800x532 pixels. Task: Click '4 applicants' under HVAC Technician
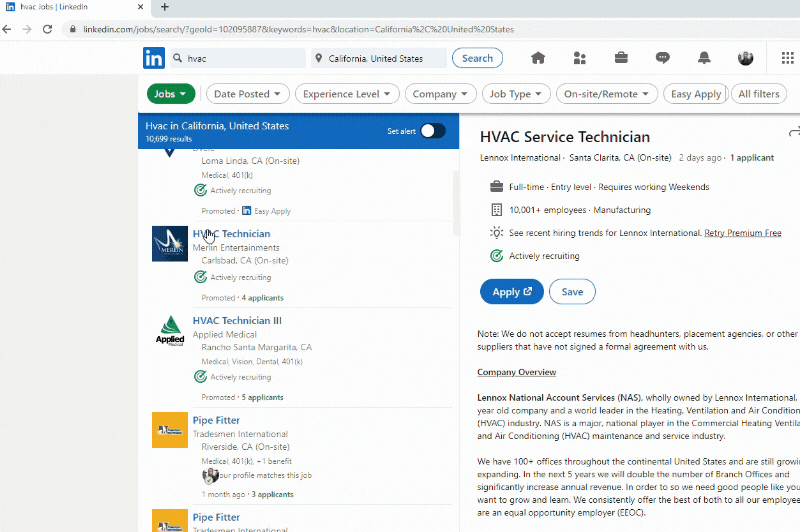262,298
